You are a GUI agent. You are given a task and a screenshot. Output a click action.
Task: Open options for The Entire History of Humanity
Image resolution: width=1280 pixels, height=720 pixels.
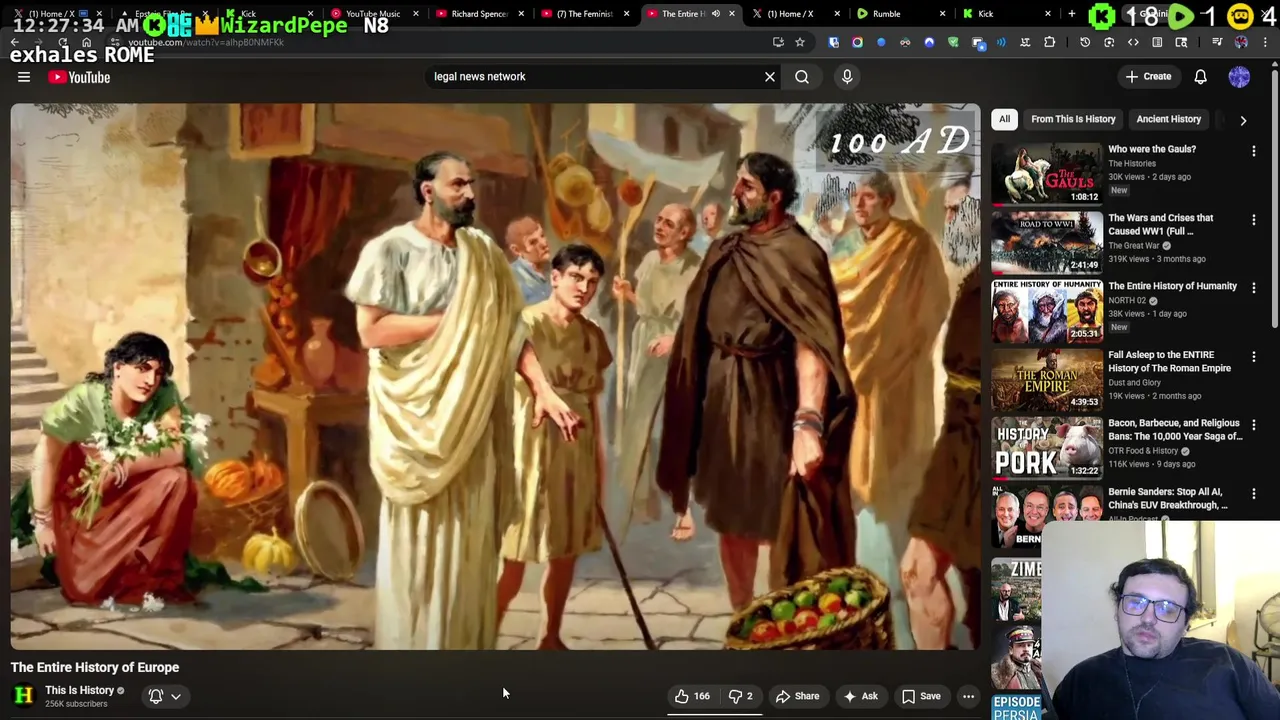pos(1254,288)
